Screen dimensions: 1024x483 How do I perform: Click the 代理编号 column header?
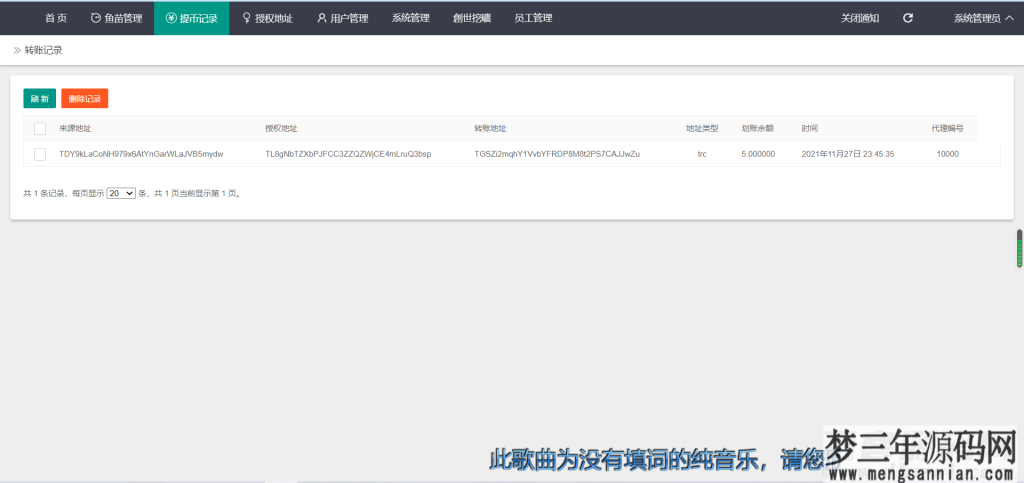(x=948, y=129)
